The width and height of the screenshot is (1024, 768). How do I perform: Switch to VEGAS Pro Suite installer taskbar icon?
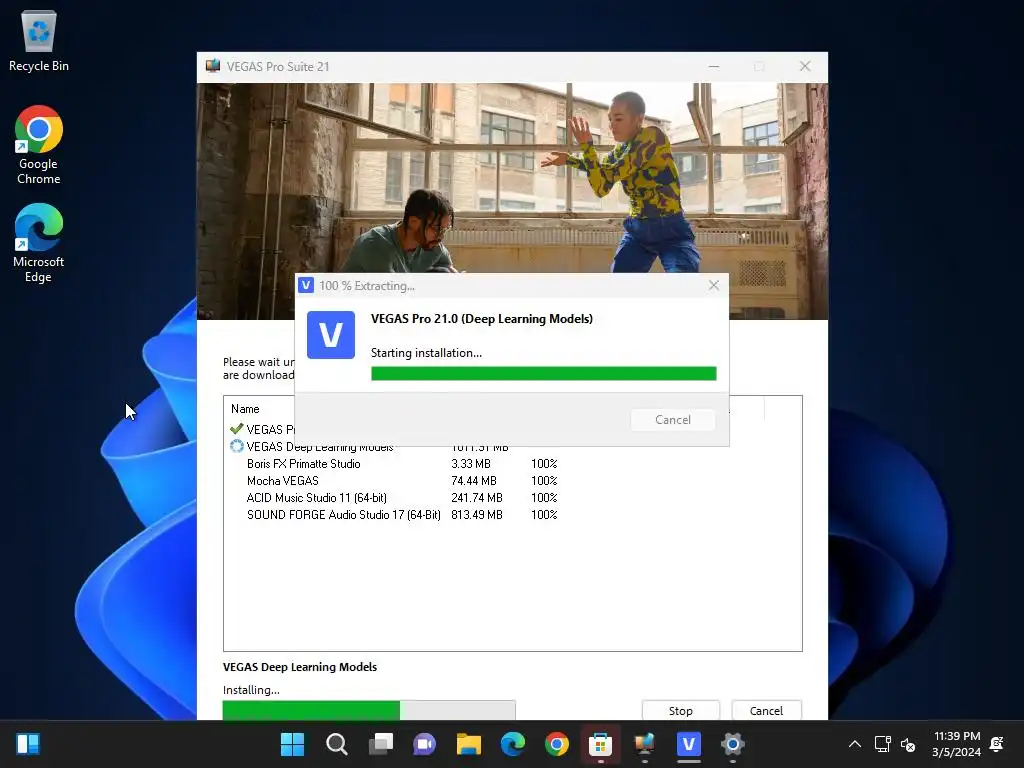tap(645, 744)
